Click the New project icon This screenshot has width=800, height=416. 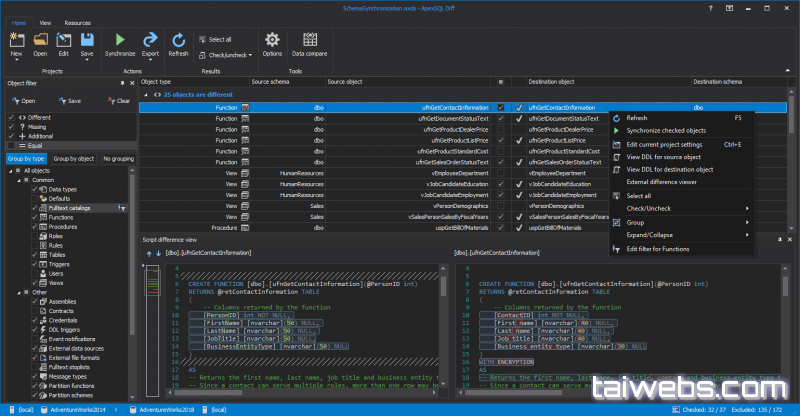15,40
